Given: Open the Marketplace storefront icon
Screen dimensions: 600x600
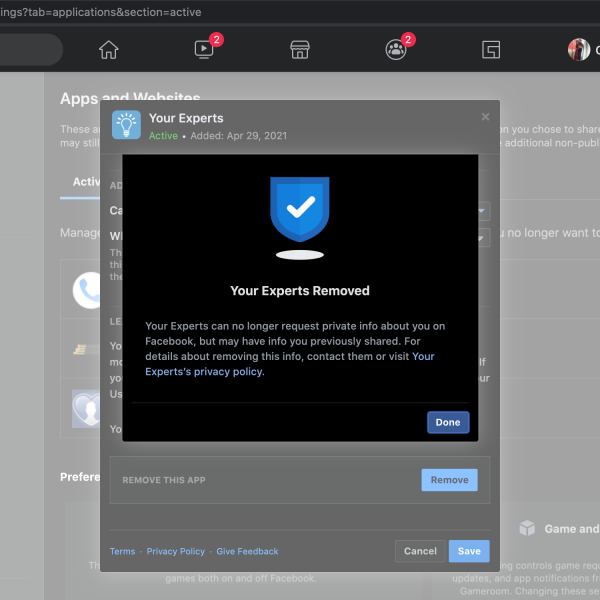Looking at the screenshot, I should [x=300, y=50].
